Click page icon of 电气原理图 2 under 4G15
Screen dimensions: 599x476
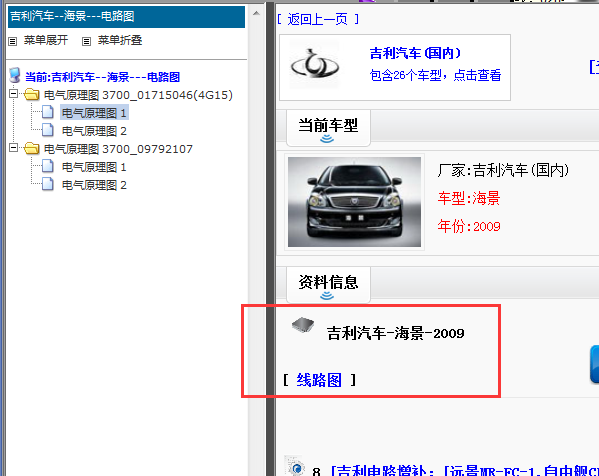click(x=47, y=130)
